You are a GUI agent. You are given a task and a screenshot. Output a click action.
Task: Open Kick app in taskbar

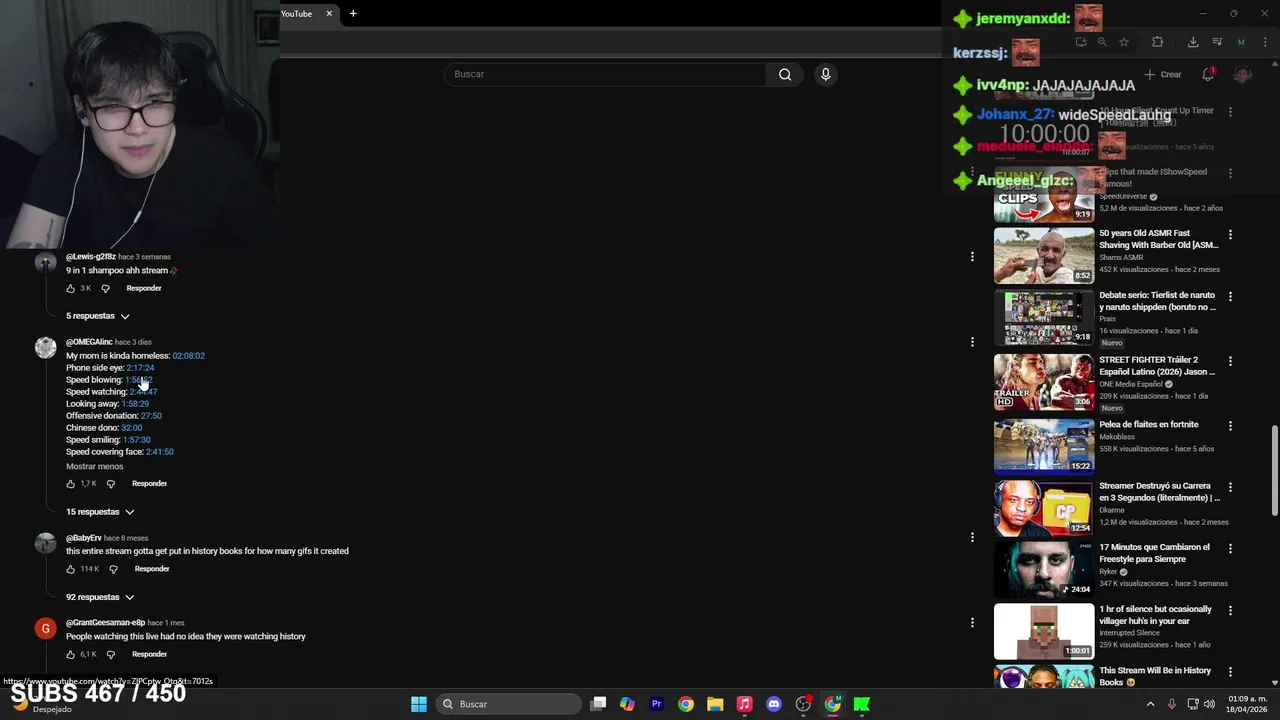[861, 704]
